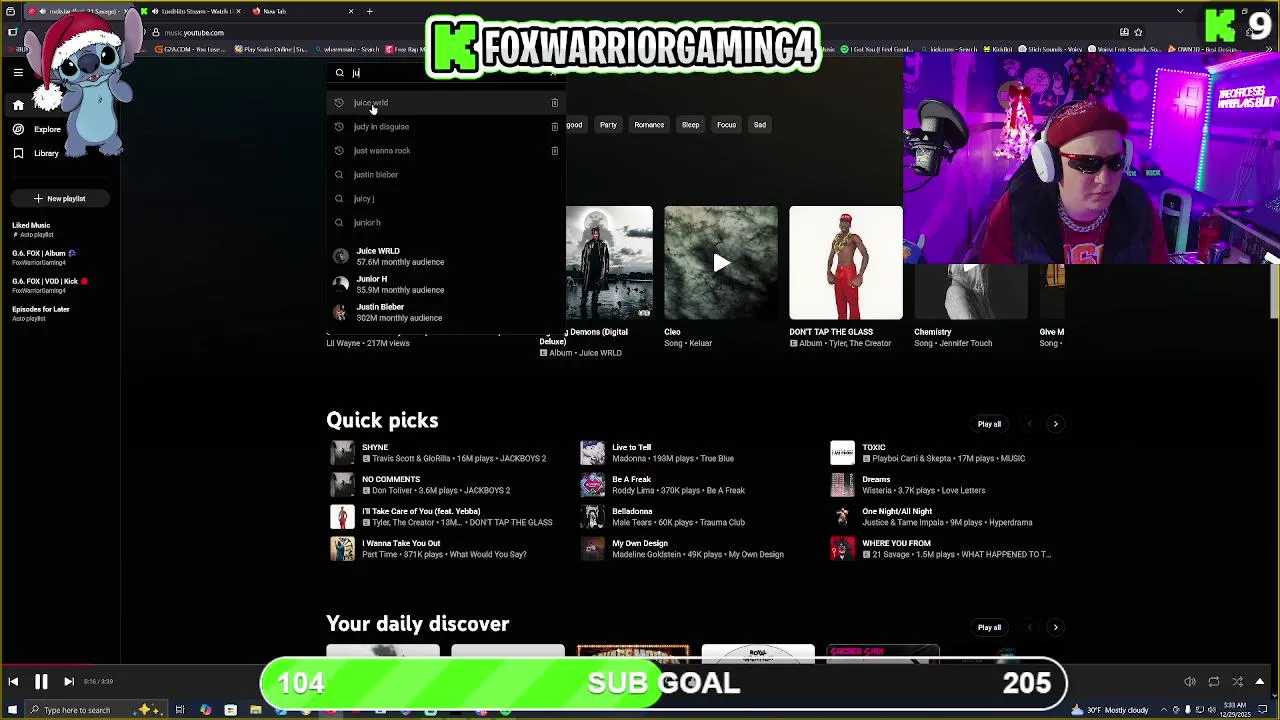The width and height of the screenshot is (1280, 720).
Task: Play TOXIC by Playboi Carti & Skepta
Action: tap(843, 453)
